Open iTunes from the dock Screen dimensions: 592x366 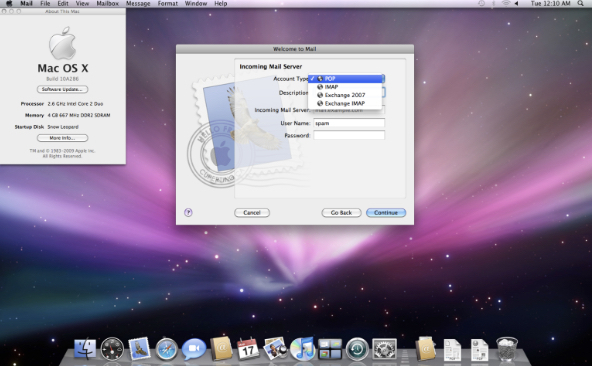(302, 348)
